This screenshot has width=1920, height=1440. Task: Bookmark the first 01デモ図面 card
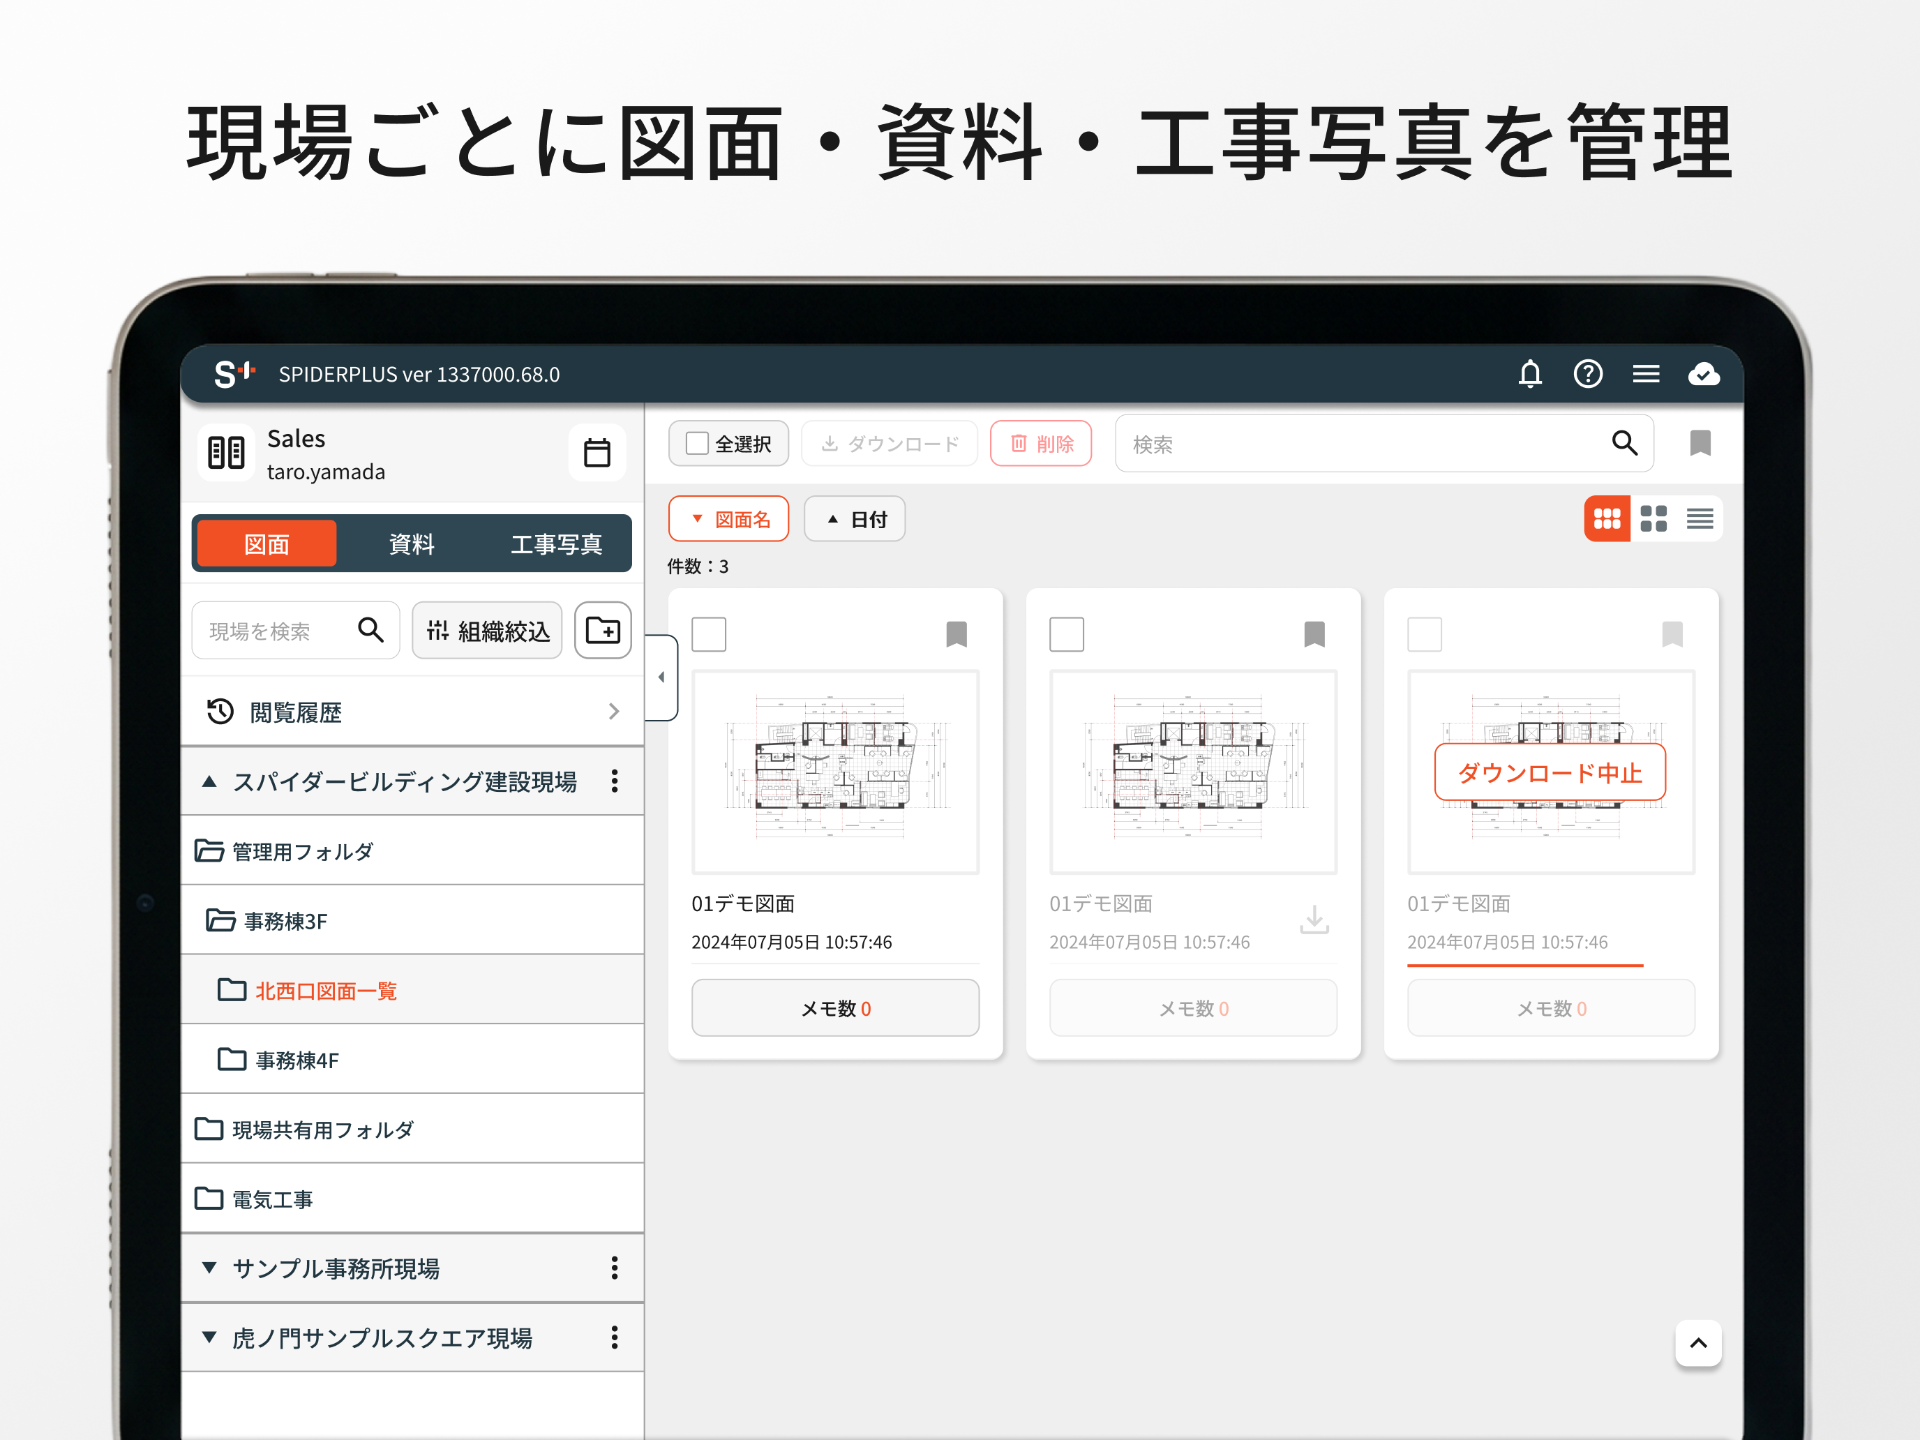[x=957, y=634]
